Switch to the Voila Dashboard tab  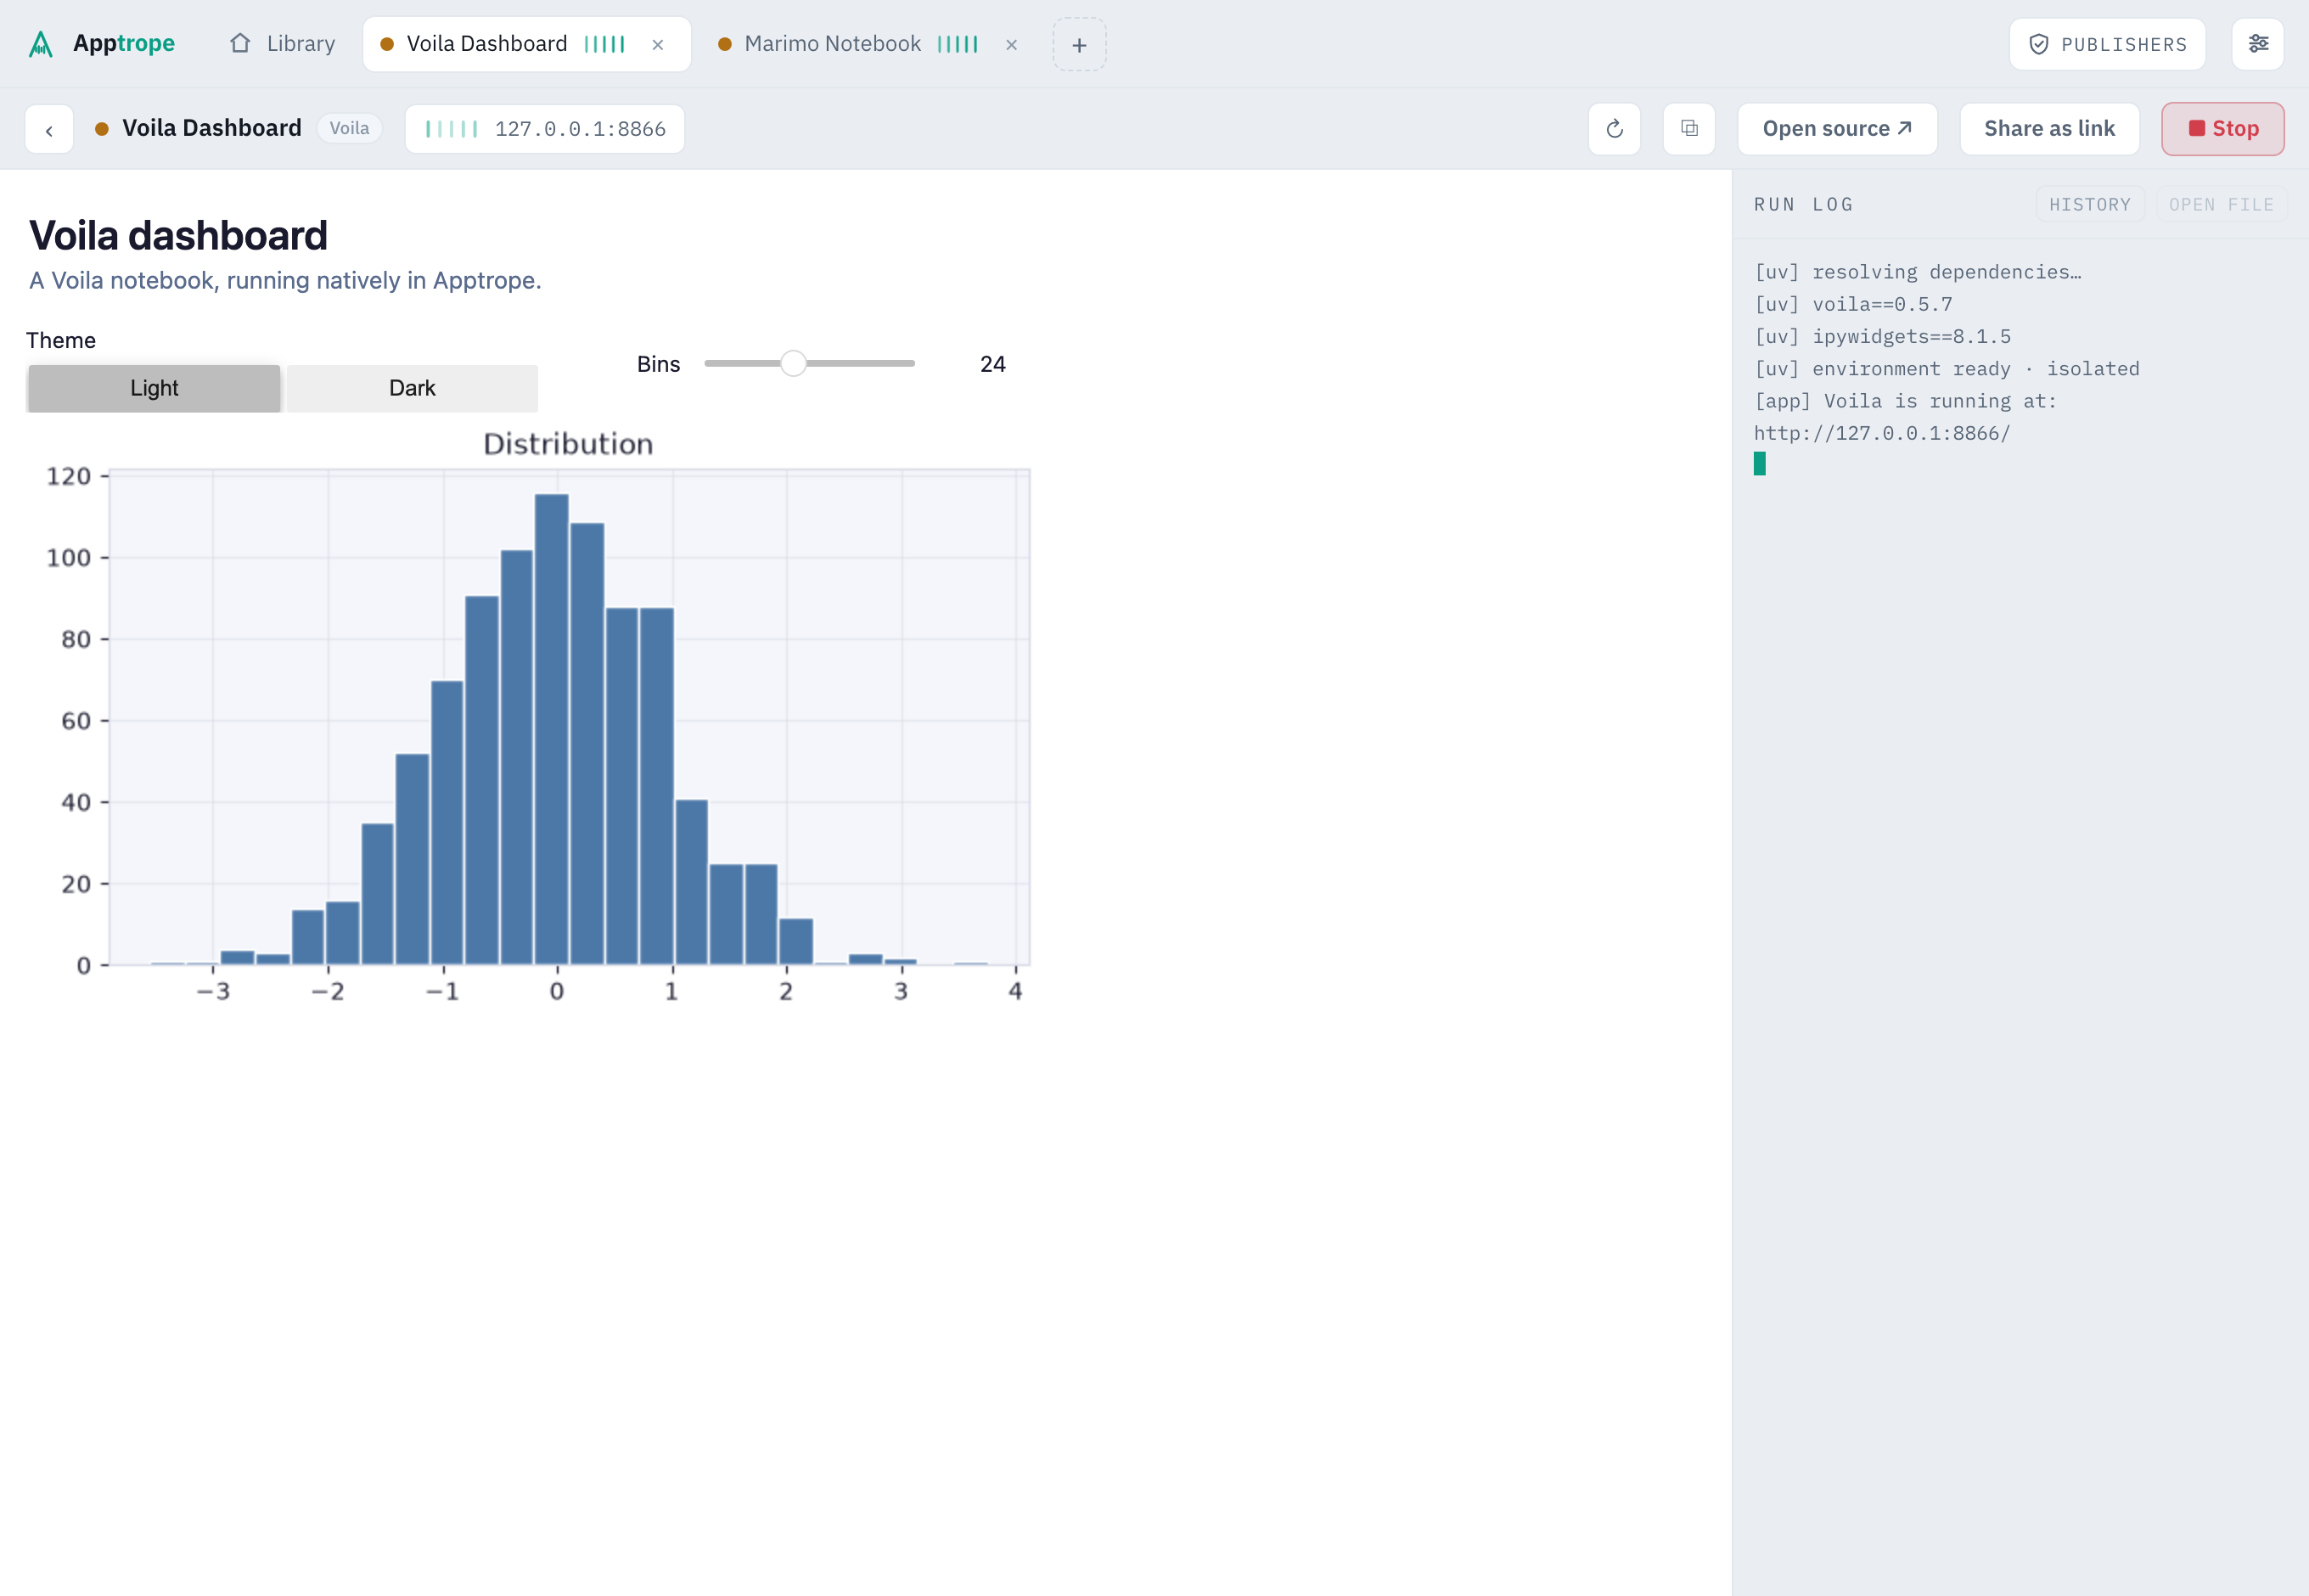click(526, 44)
